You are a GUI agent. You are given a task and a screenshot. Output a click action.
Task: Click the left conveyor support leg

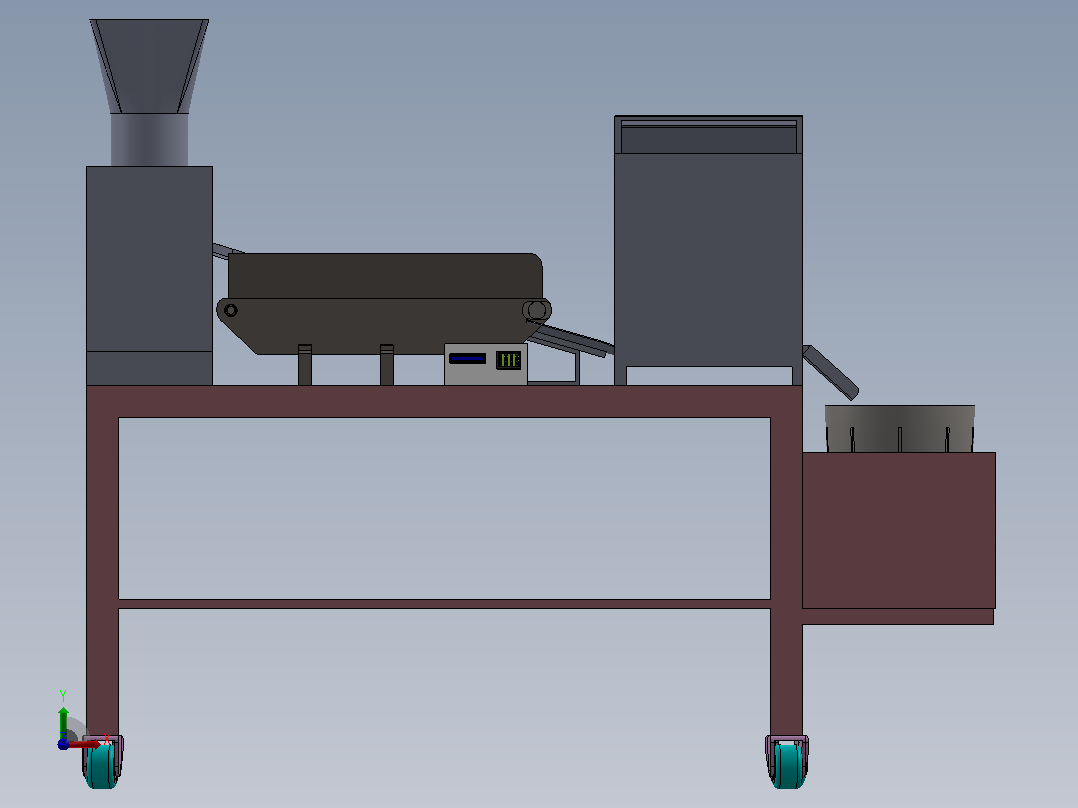(x=305, y=364)
